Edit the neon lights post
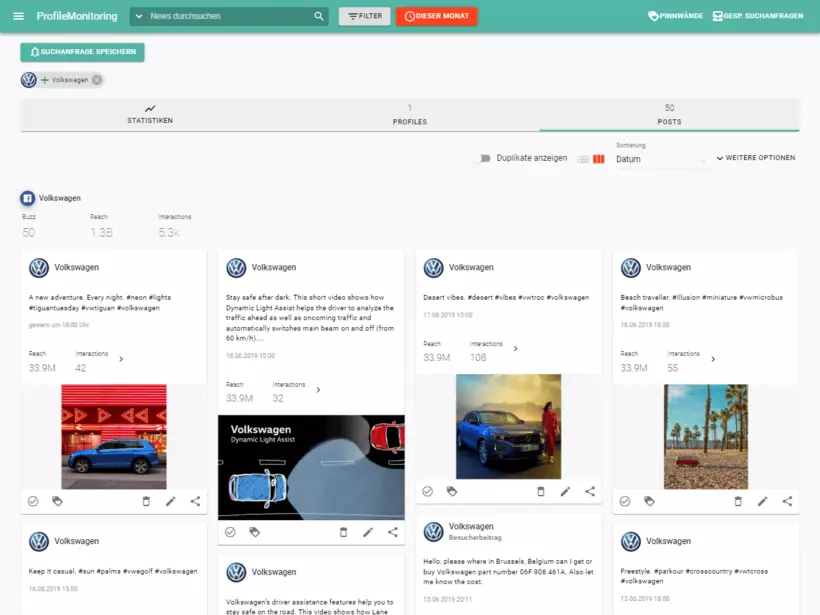Screen dimensions: 820x615 [x=170, y=502]
